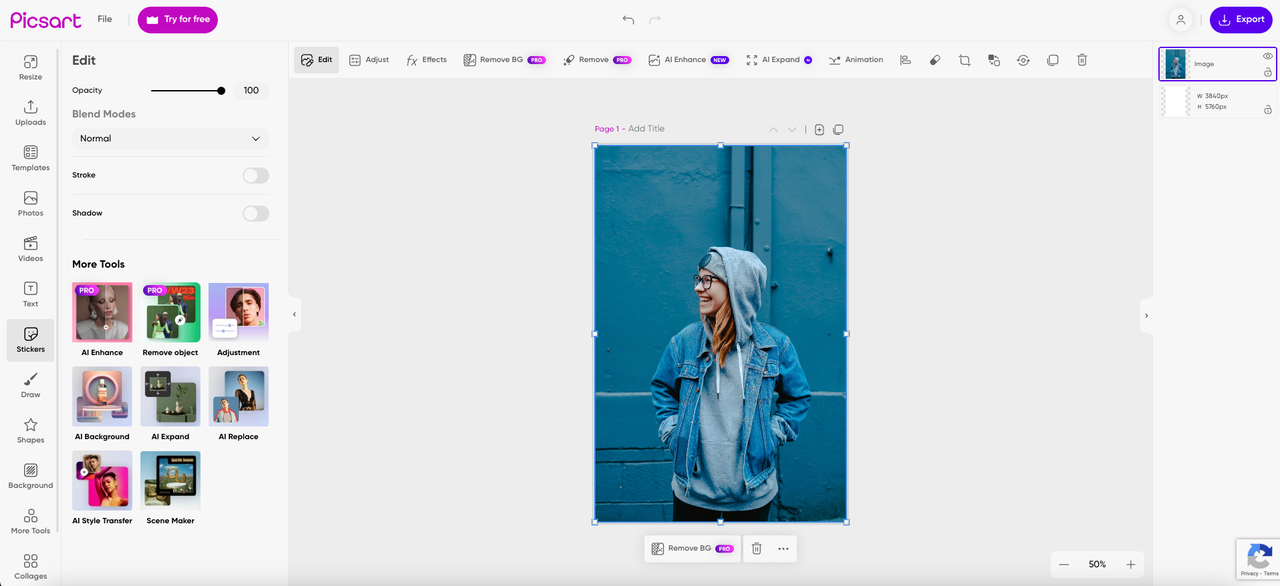Screen dimensions: 1280x586
Task: Open the user account icon
Action: point(1181,19)
